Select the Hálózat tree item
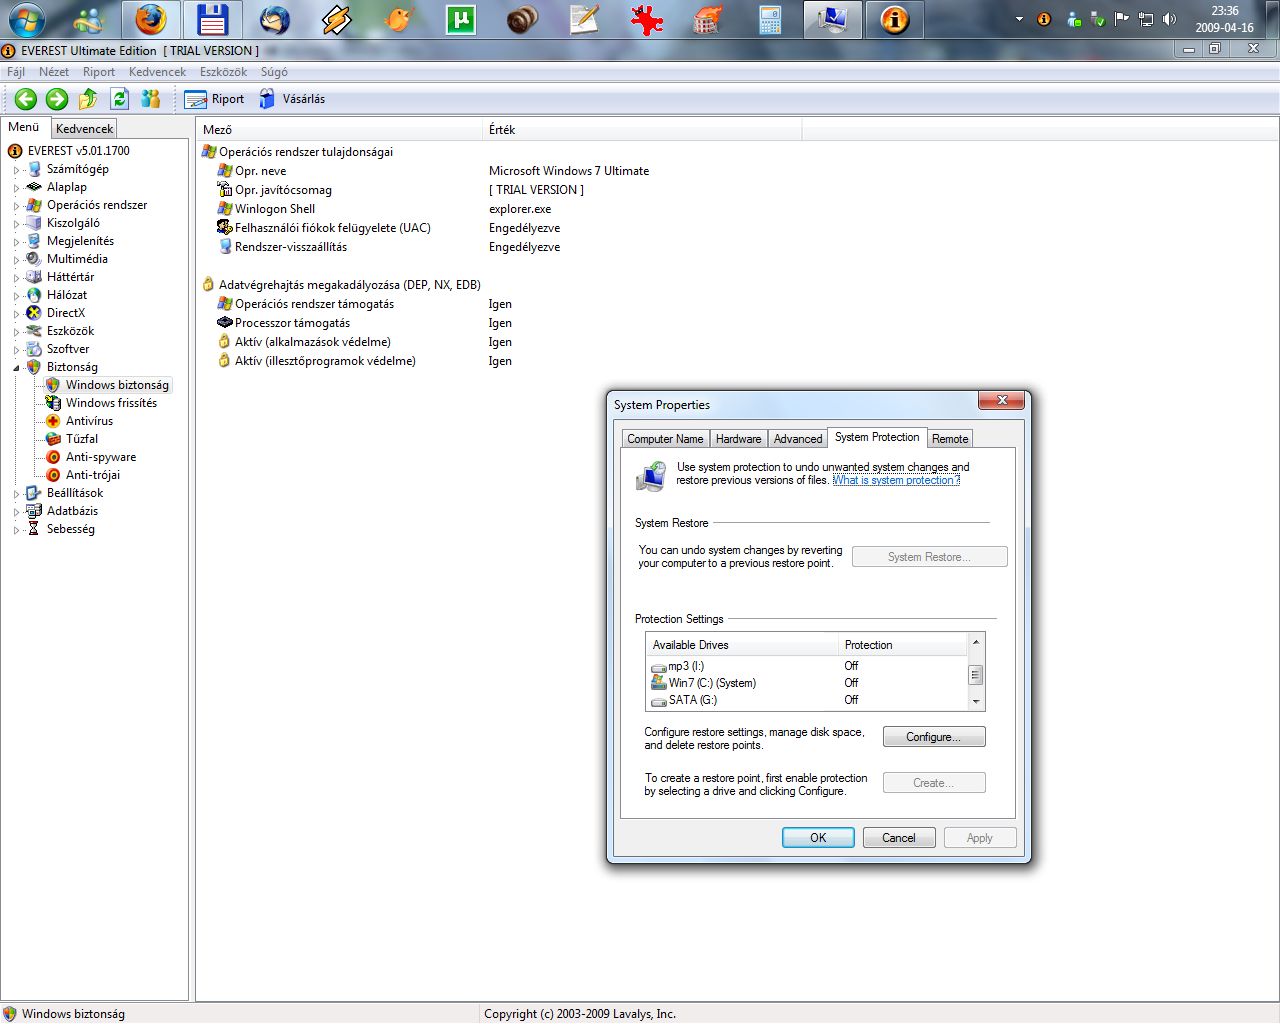This screenshot has width=1280, height=1024. tap(66, 295)
